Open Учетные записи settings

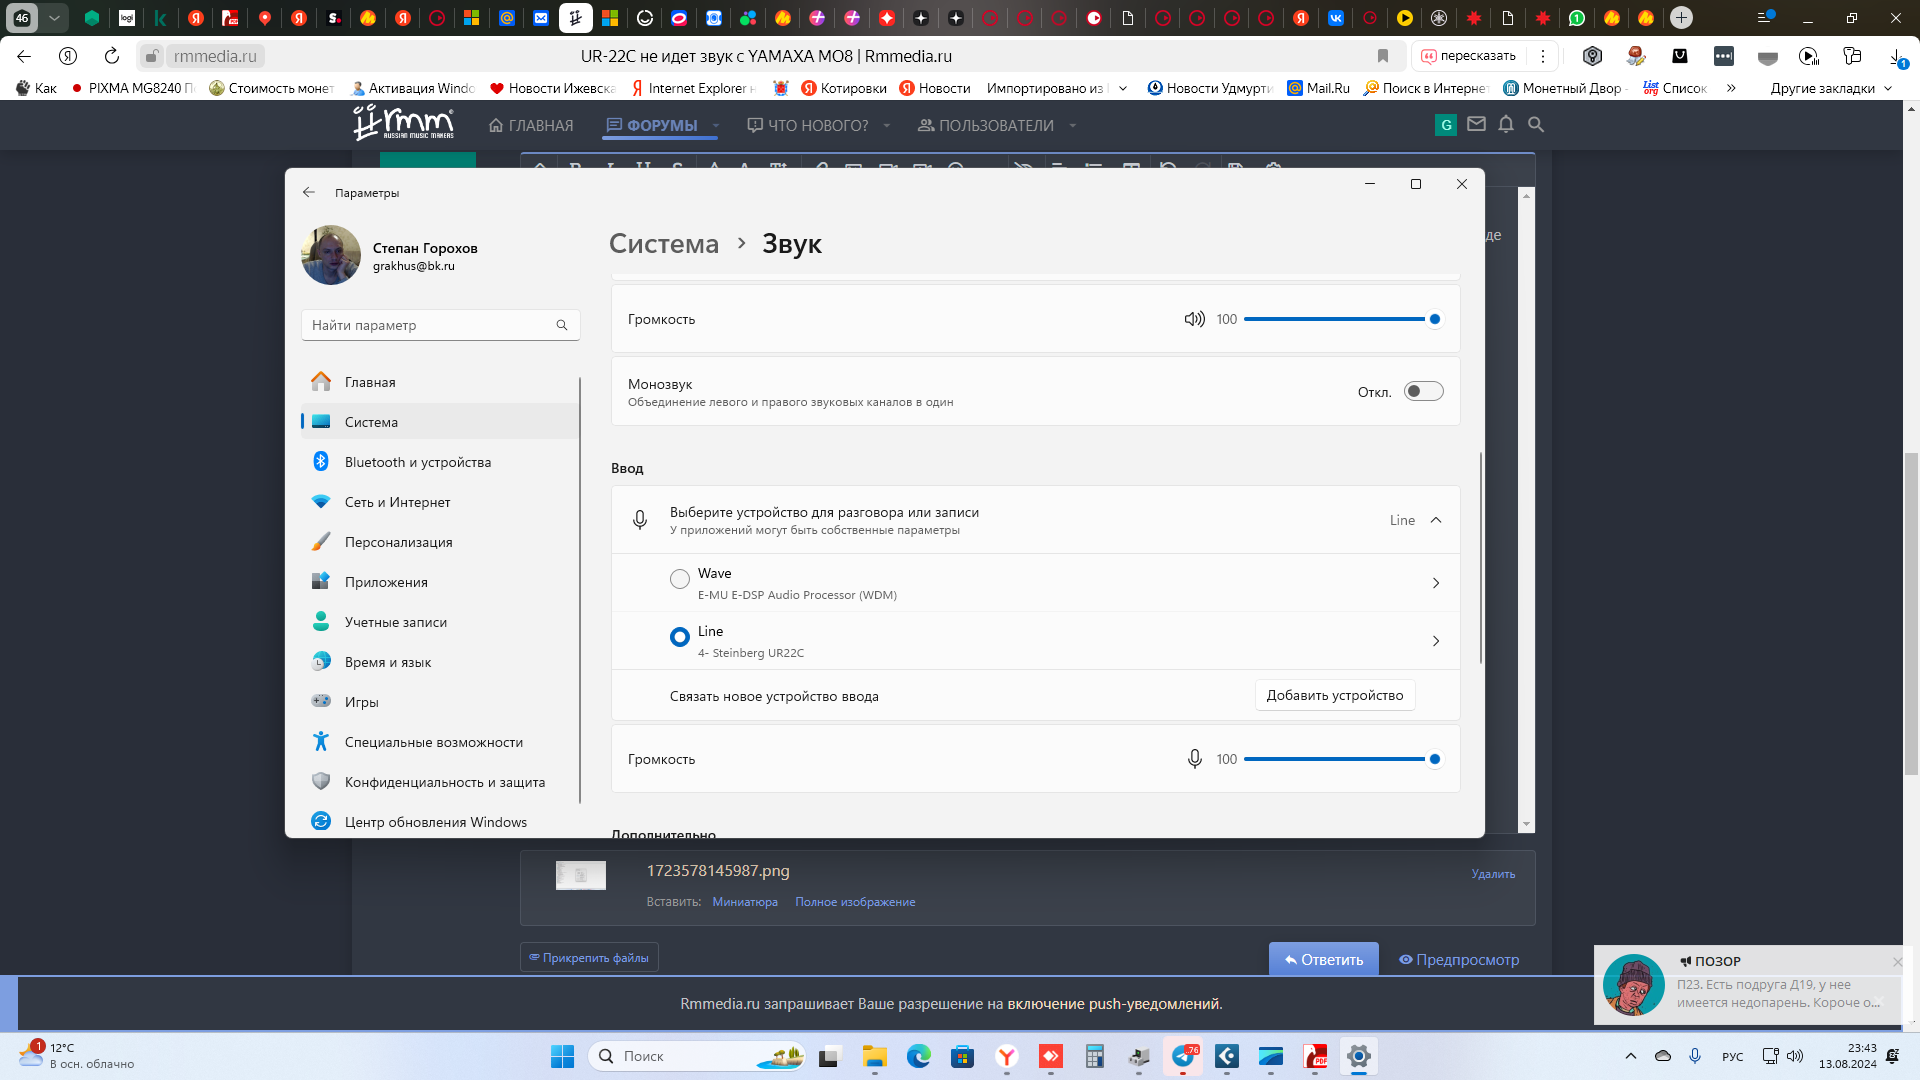tap(440, 622)
